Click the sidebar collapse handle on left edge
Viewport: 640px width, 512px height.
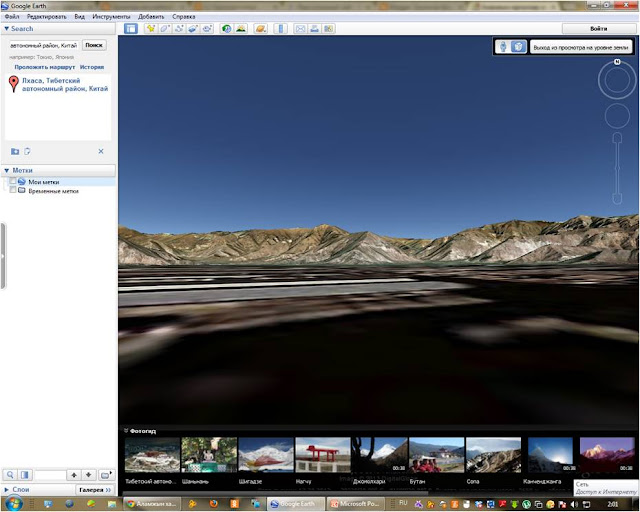3,256
